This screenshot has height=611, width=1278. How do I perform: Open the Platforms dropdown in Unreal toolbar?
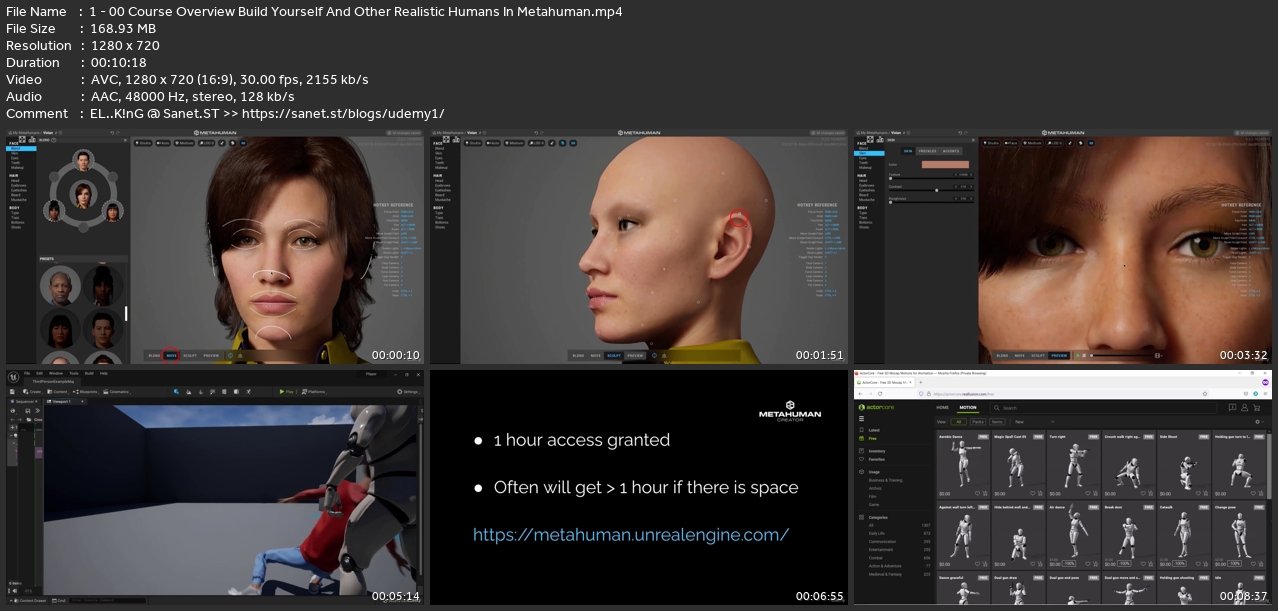pyautogui.click(x=313, y=392)
